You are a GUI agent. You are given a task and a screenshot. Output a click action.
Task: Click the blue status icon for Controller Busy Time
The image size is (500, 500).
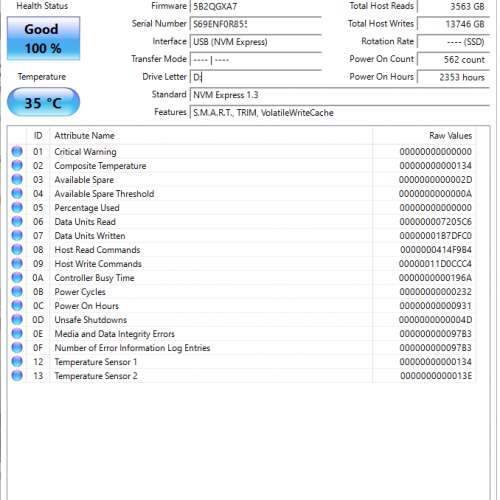coord(17,277)
